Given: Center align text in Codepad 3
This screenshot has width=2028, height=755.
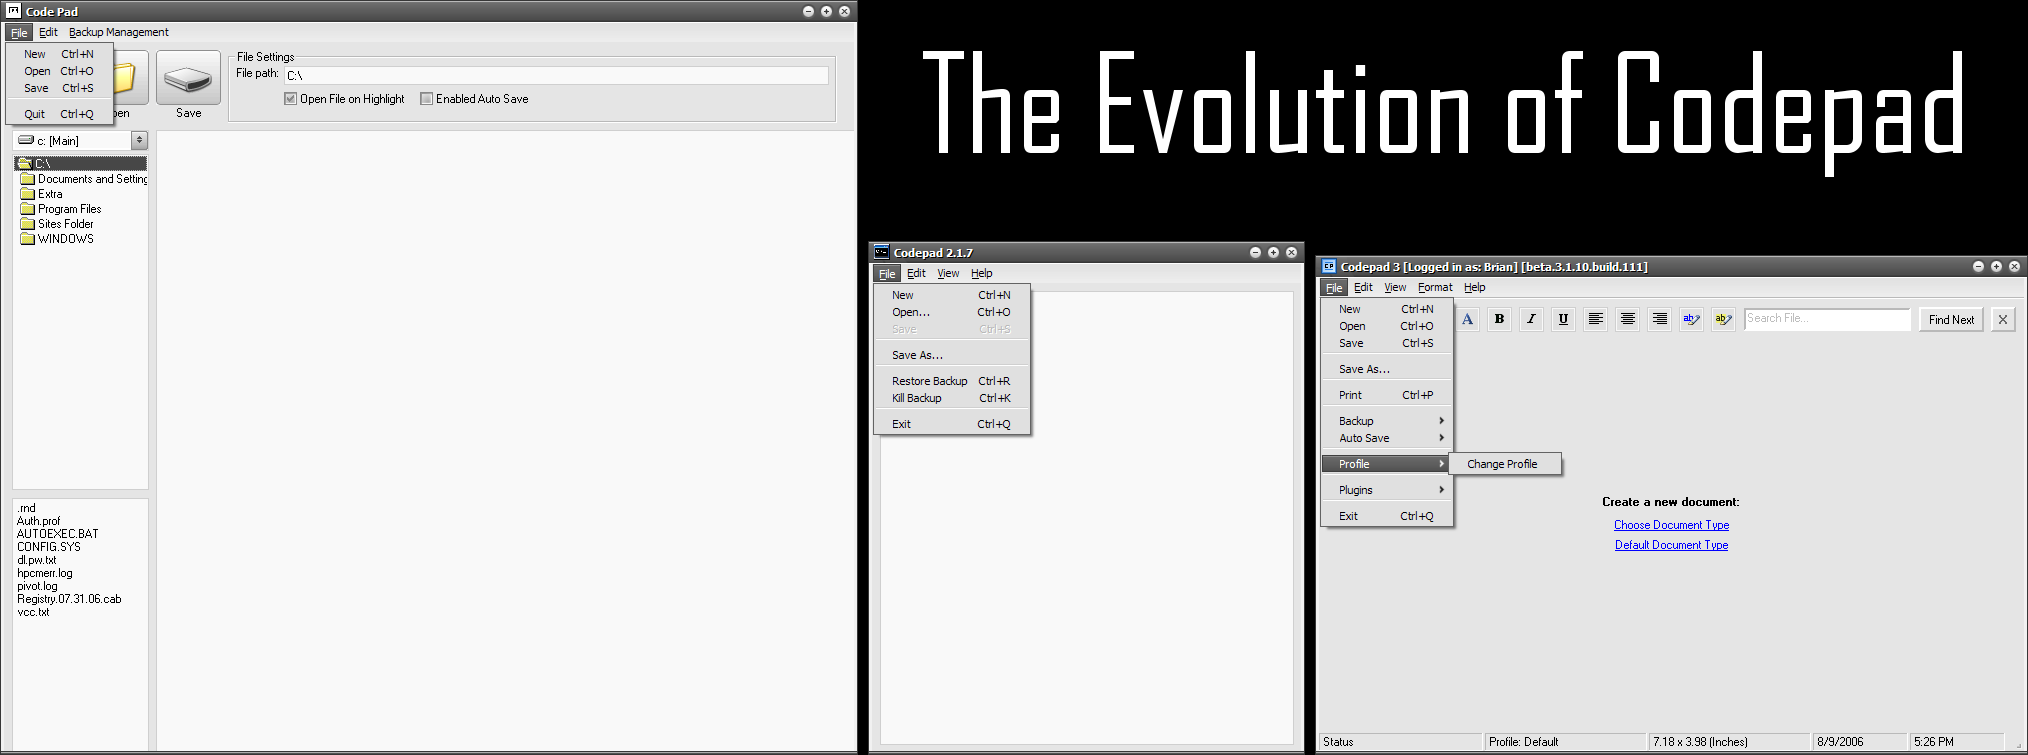Looking at the screenshot, I should [1628, 319].
